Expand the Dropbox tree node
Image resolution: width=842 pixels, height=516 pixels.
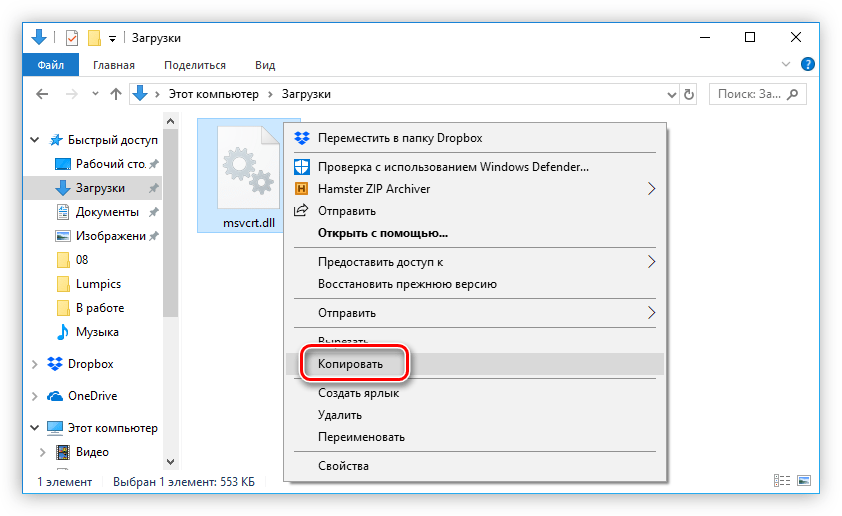(36, 364)
